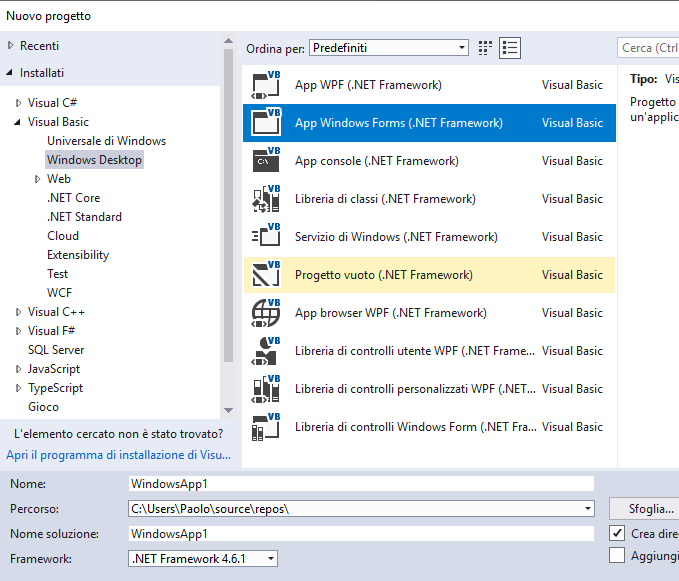Viewport: 679px width, 581px height.
Task: Select Windows Desktop category
Action: pos(94,160)
